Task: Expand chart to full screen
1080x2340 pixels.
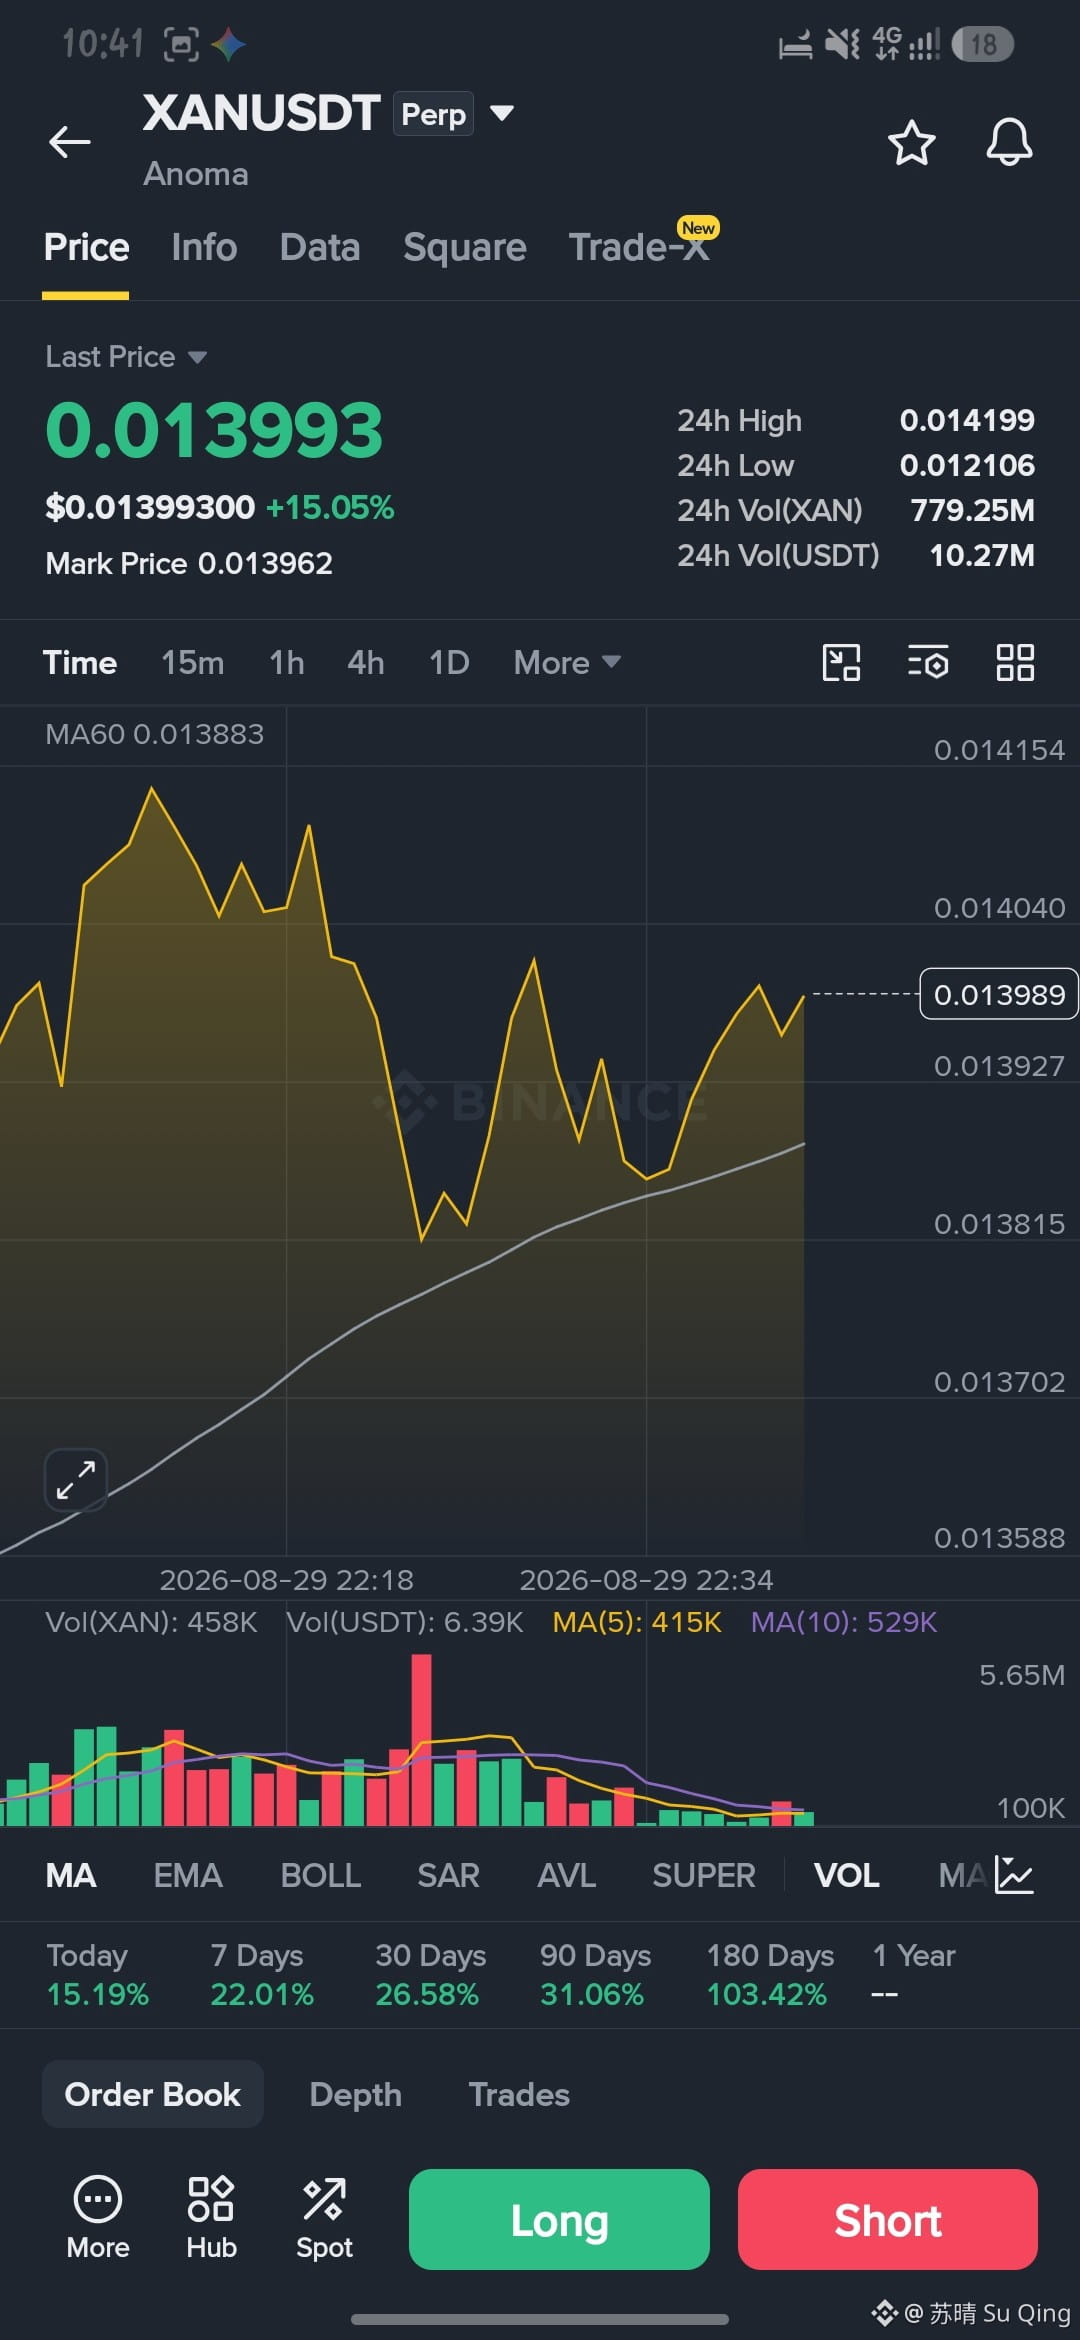Action: point(76,1480)
